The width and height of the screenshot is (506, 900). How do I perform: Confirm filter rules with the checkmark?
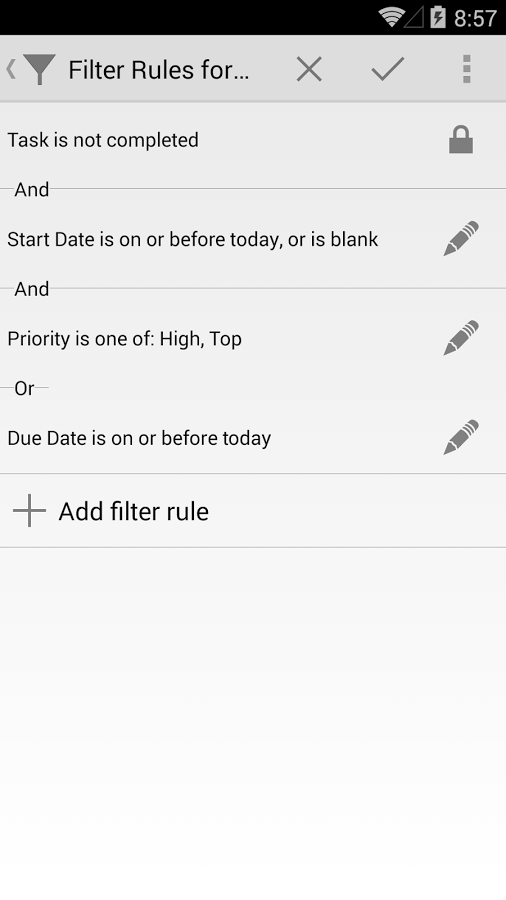tap(388, 69)
